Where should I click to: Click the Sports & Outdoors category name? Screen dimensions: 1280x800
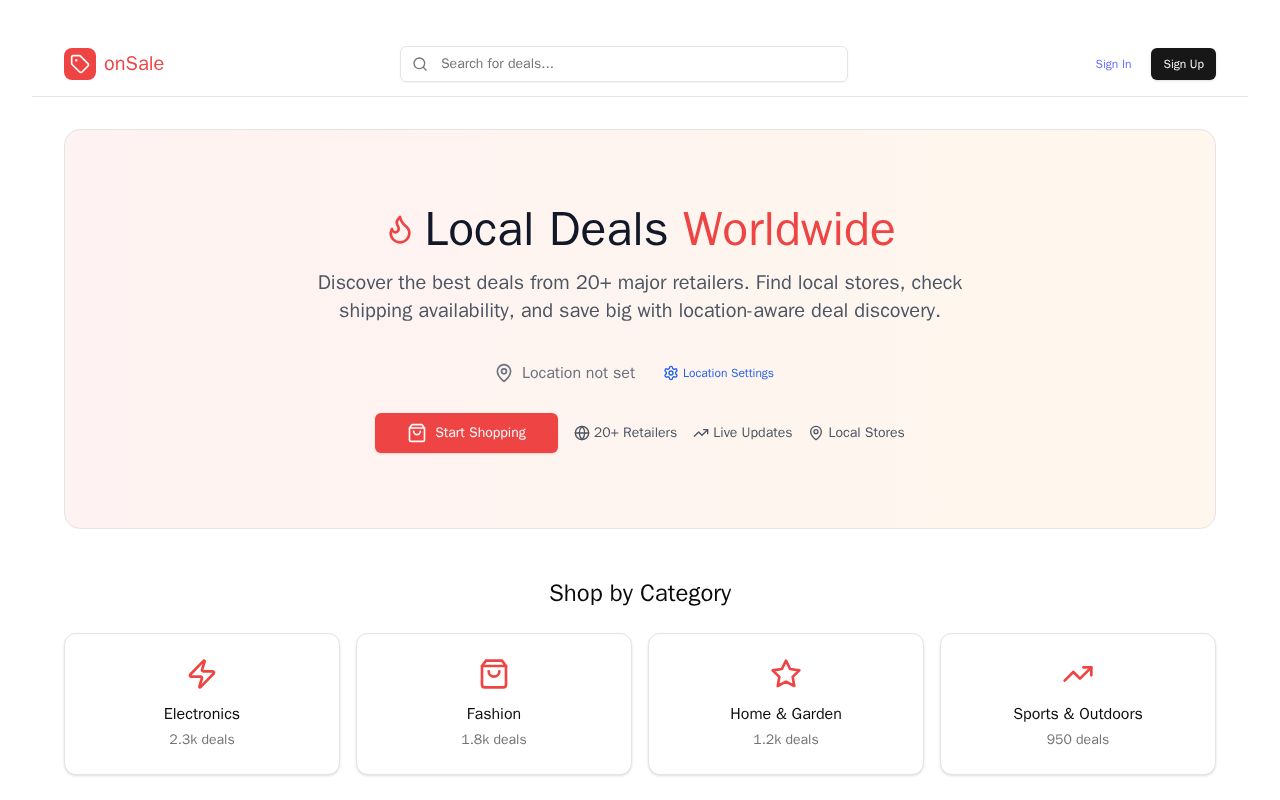1078,714
